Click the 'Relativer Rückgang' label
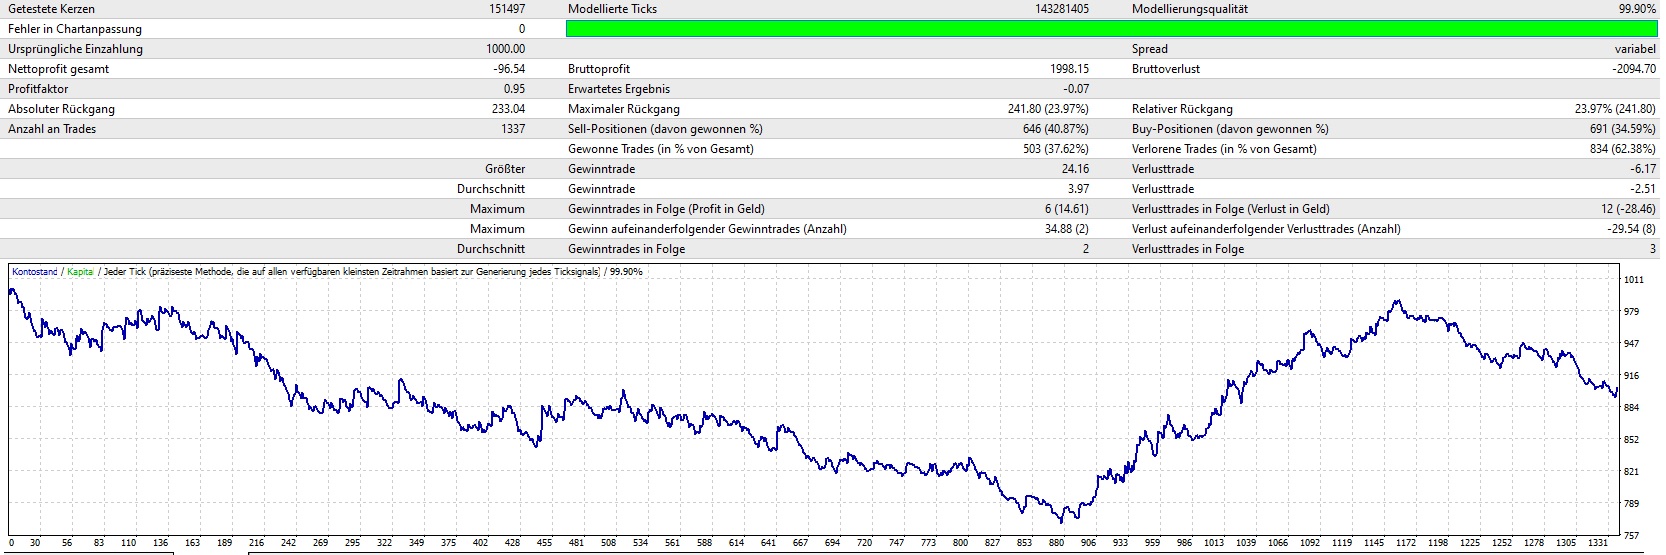Image resolution: width=1666 pixels, height=555 pixels. coord(1182,109)
